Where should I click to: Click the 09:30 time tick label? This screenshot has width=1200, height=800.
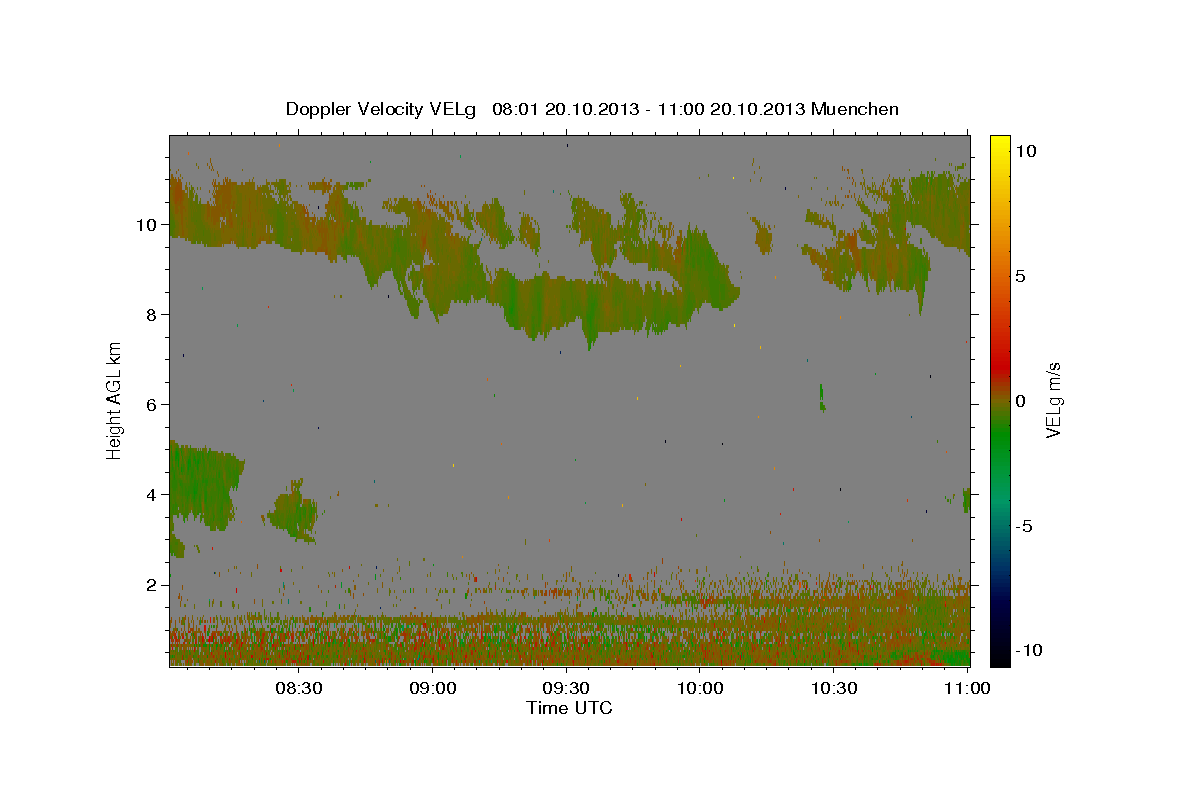(x=566, y=688)
